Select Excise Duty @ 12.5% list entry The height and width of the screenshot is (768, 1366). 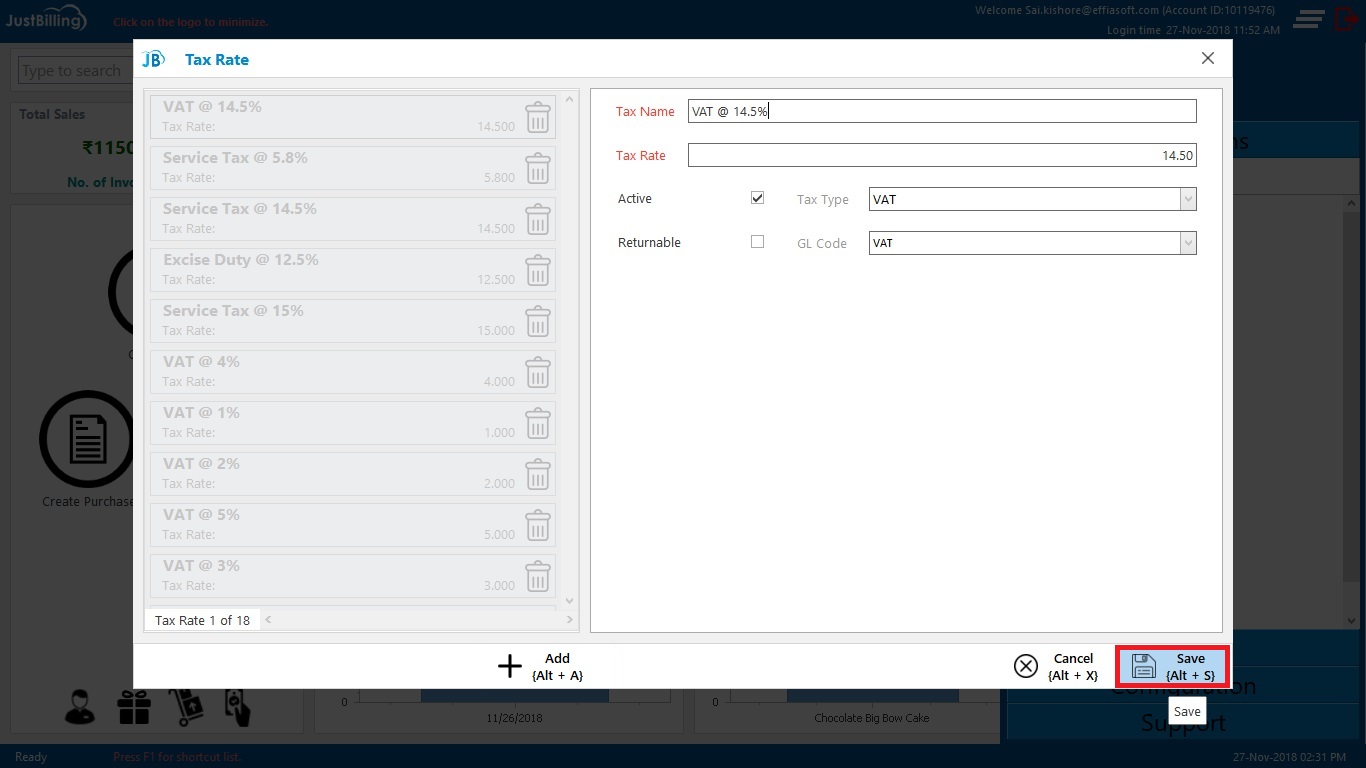pyautogui.click(x=353, y=270)
